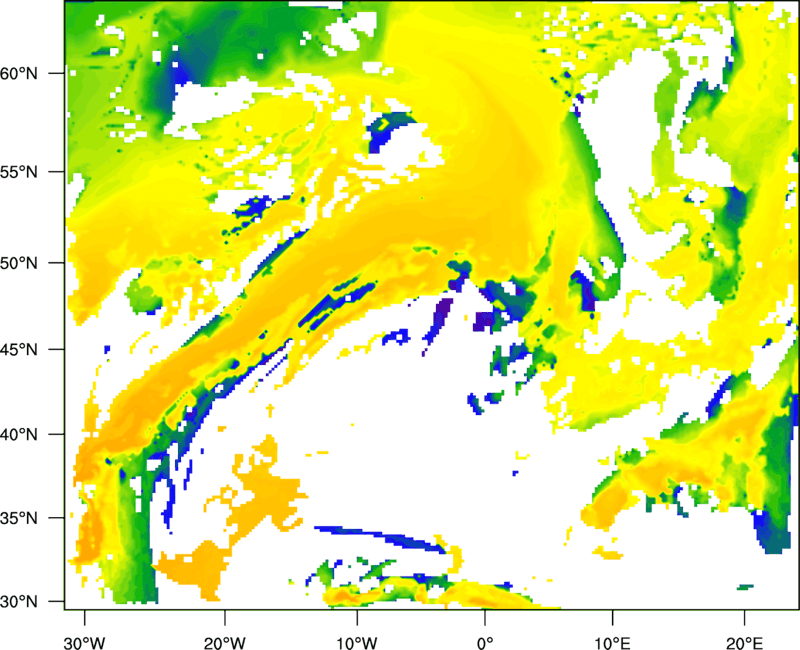Click the 55°N latitude label
The image size is (800, 650).
(x=19, y=172)
